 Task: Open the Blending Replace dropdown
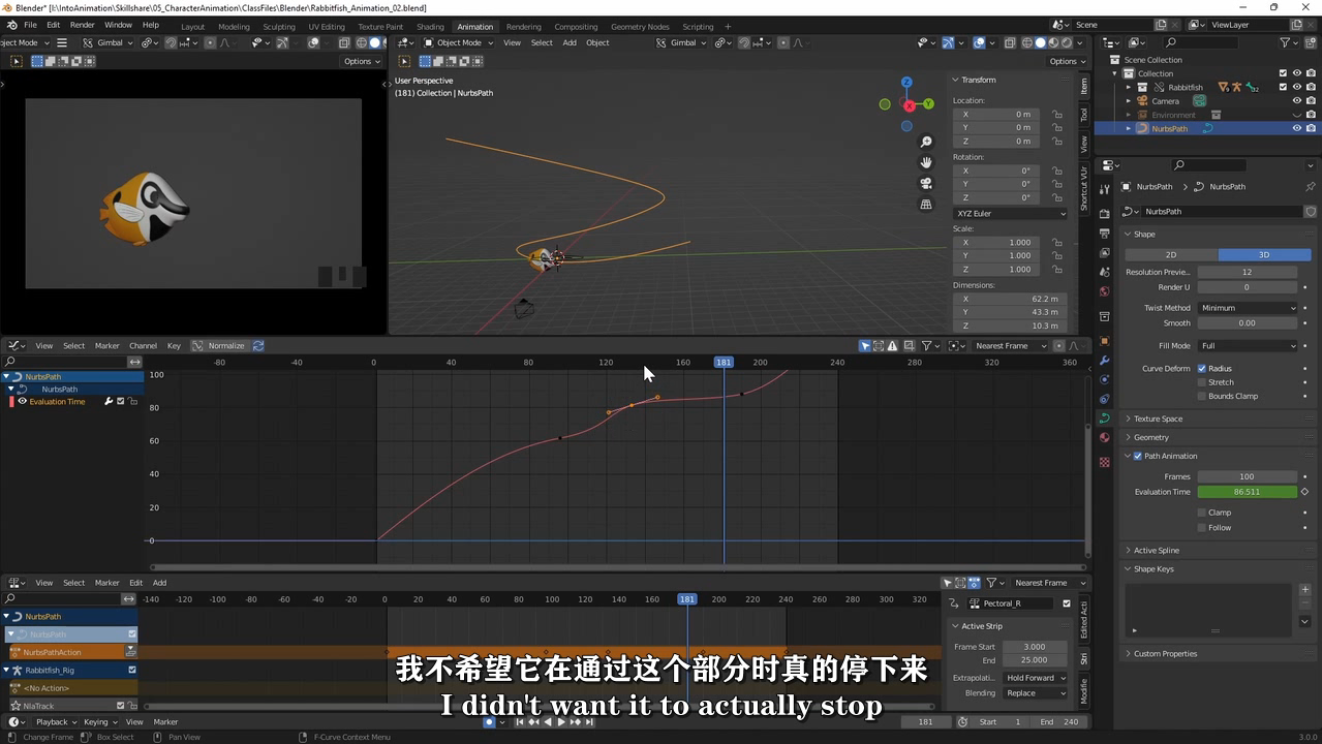[x=1035, y=693]
